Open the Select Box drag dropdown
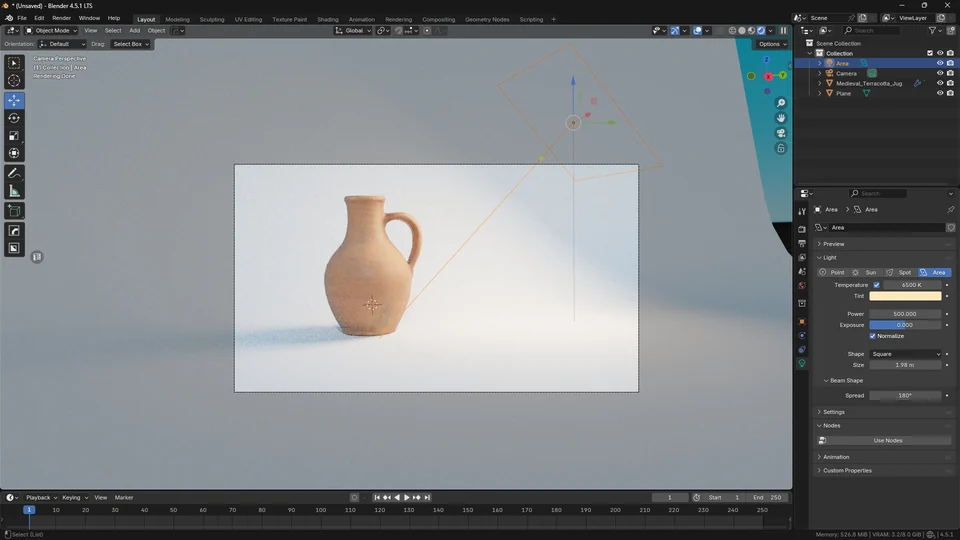This screenshot has height=540, width=960. coord(130,44)
